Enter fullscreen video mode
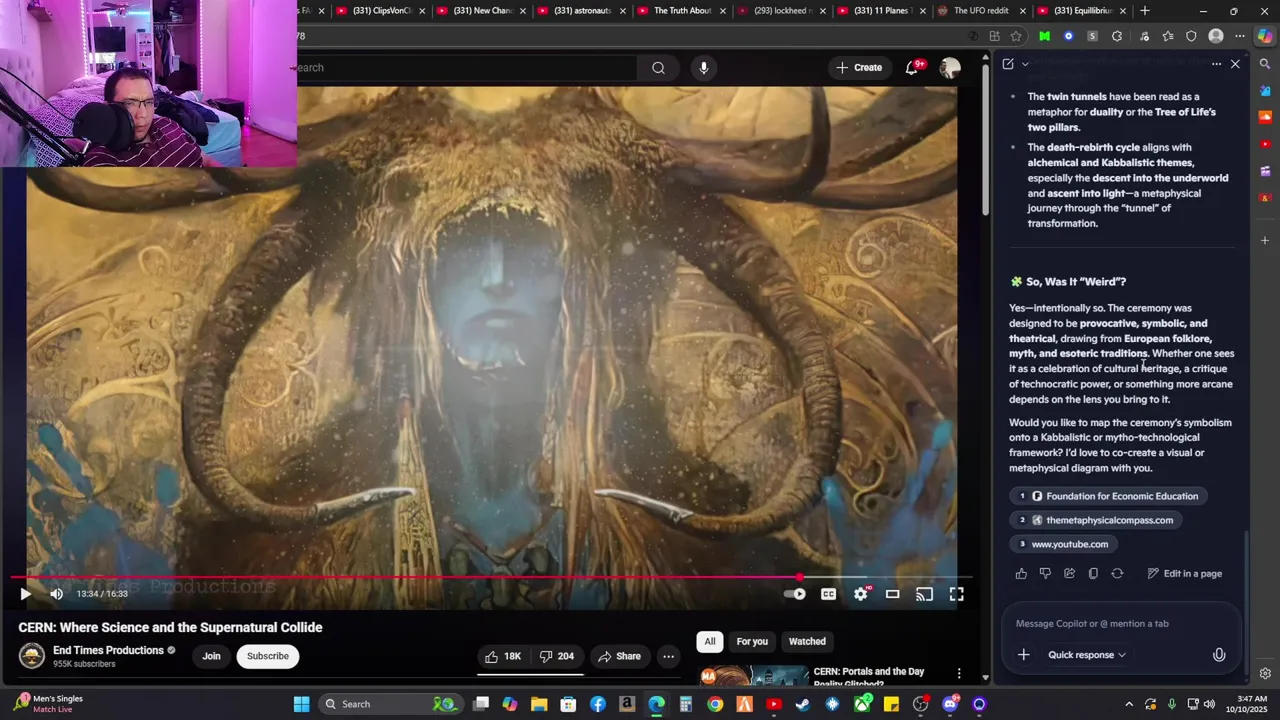The image size is (1280, 720). click(x=956, y=594)
